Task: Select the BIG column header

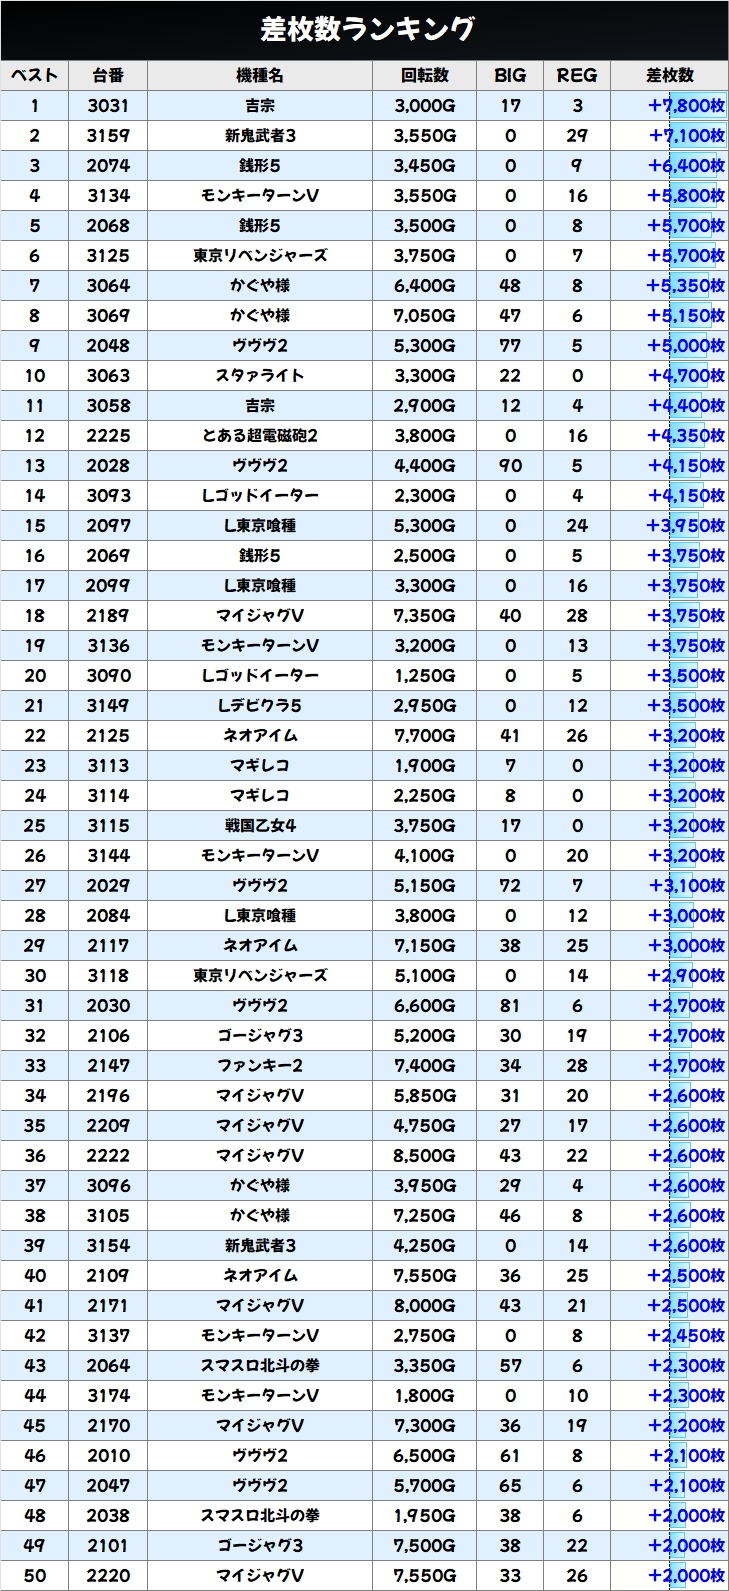Action: pyautogui.click(x=510, y=76)
